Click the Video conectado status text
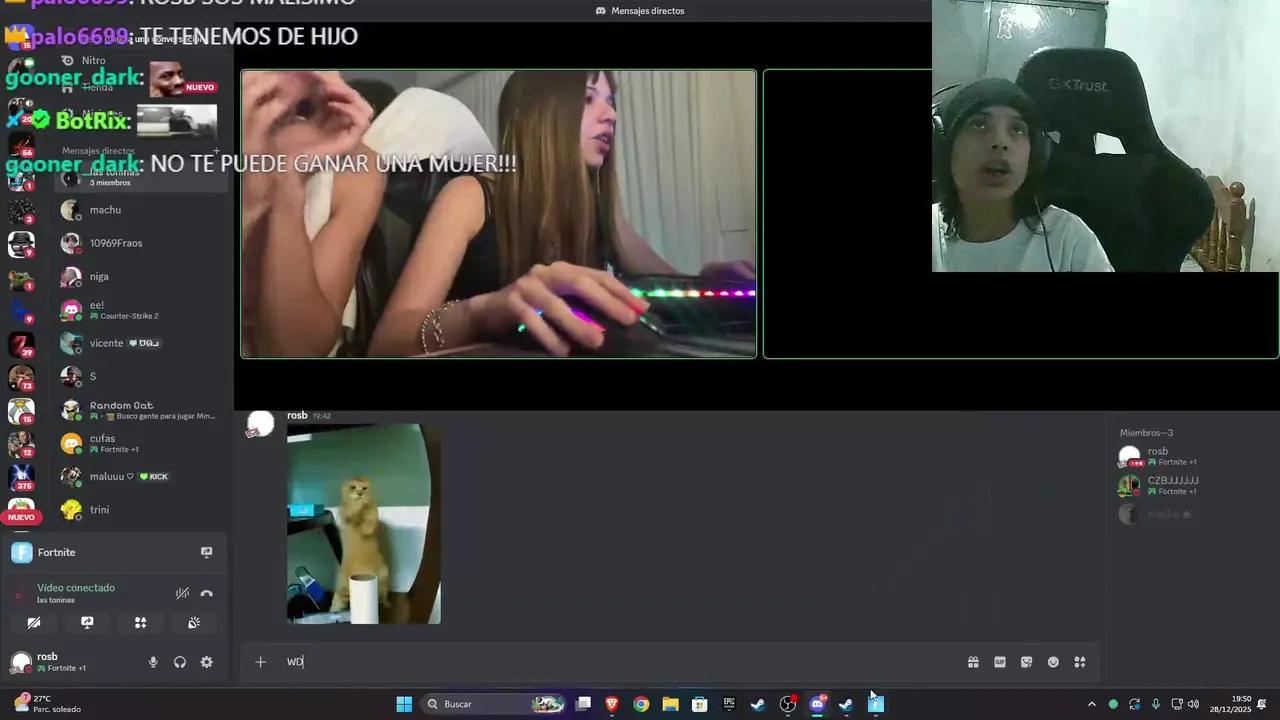1280x720 pixels. pos(76,588)
